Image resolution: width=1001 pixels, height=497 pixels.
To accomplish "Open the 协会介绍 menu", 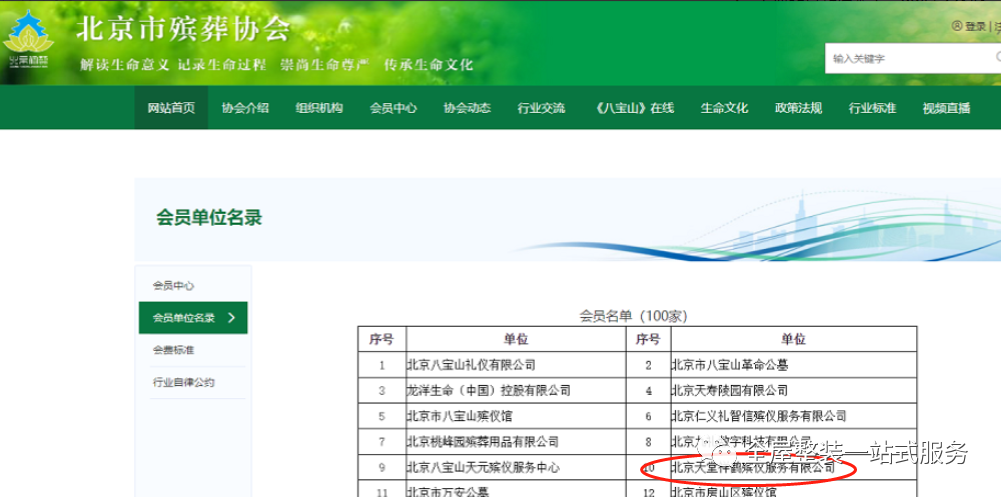I will 245,108.
